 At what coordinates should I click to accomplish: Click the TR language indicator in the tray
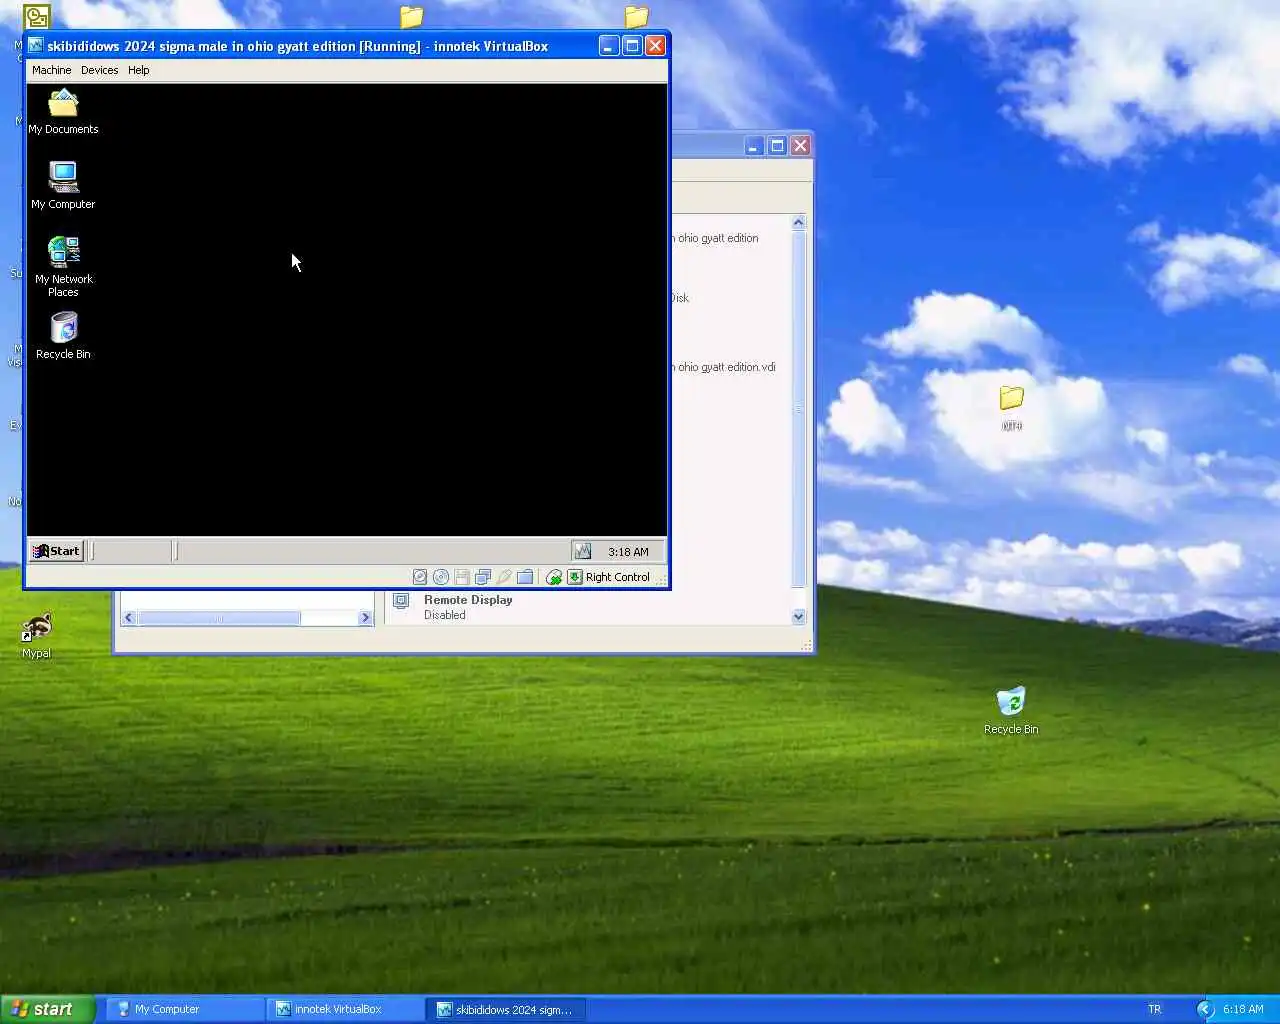tap(1155, 1009)
